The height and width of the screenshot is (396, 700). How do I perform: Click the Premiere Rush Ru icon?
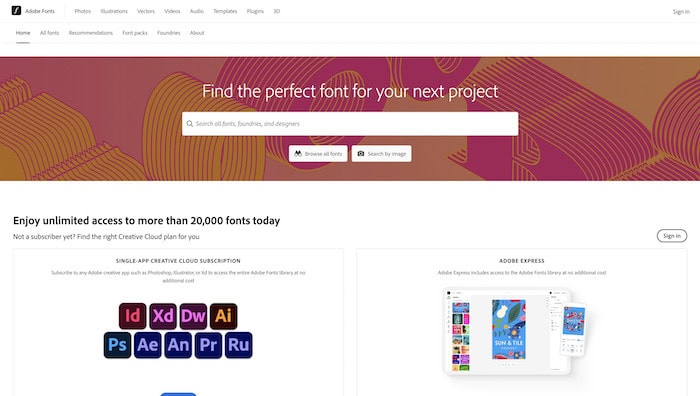click(x=239, y=345)
